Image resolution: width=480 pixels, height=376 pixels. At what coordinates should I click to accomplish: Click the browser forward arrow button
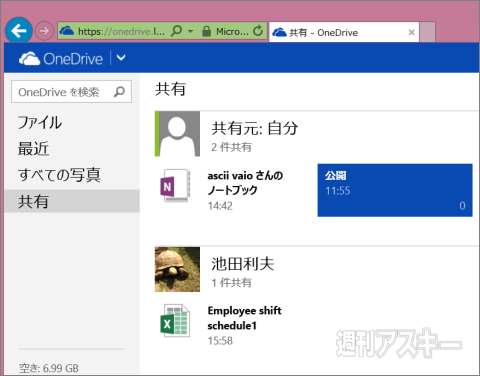(44, 31)
